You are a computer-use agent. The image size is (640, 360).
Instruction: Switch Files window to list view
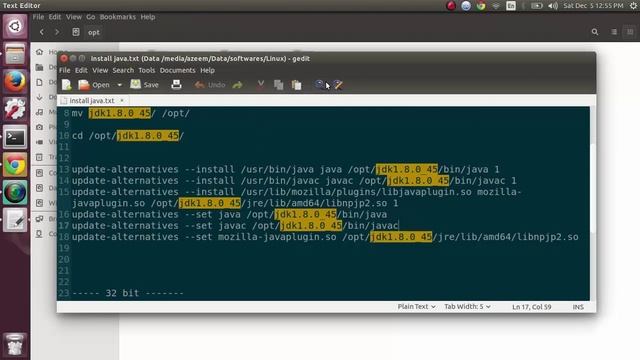coord(614,32)
